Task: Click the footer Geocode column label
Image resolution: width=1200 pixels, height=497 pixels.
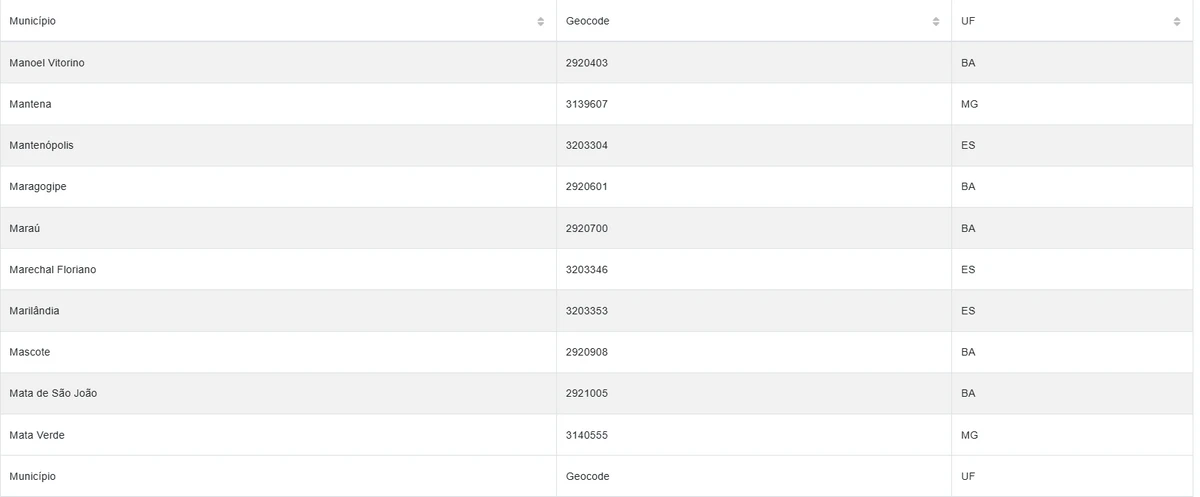Action: [587, 476]
